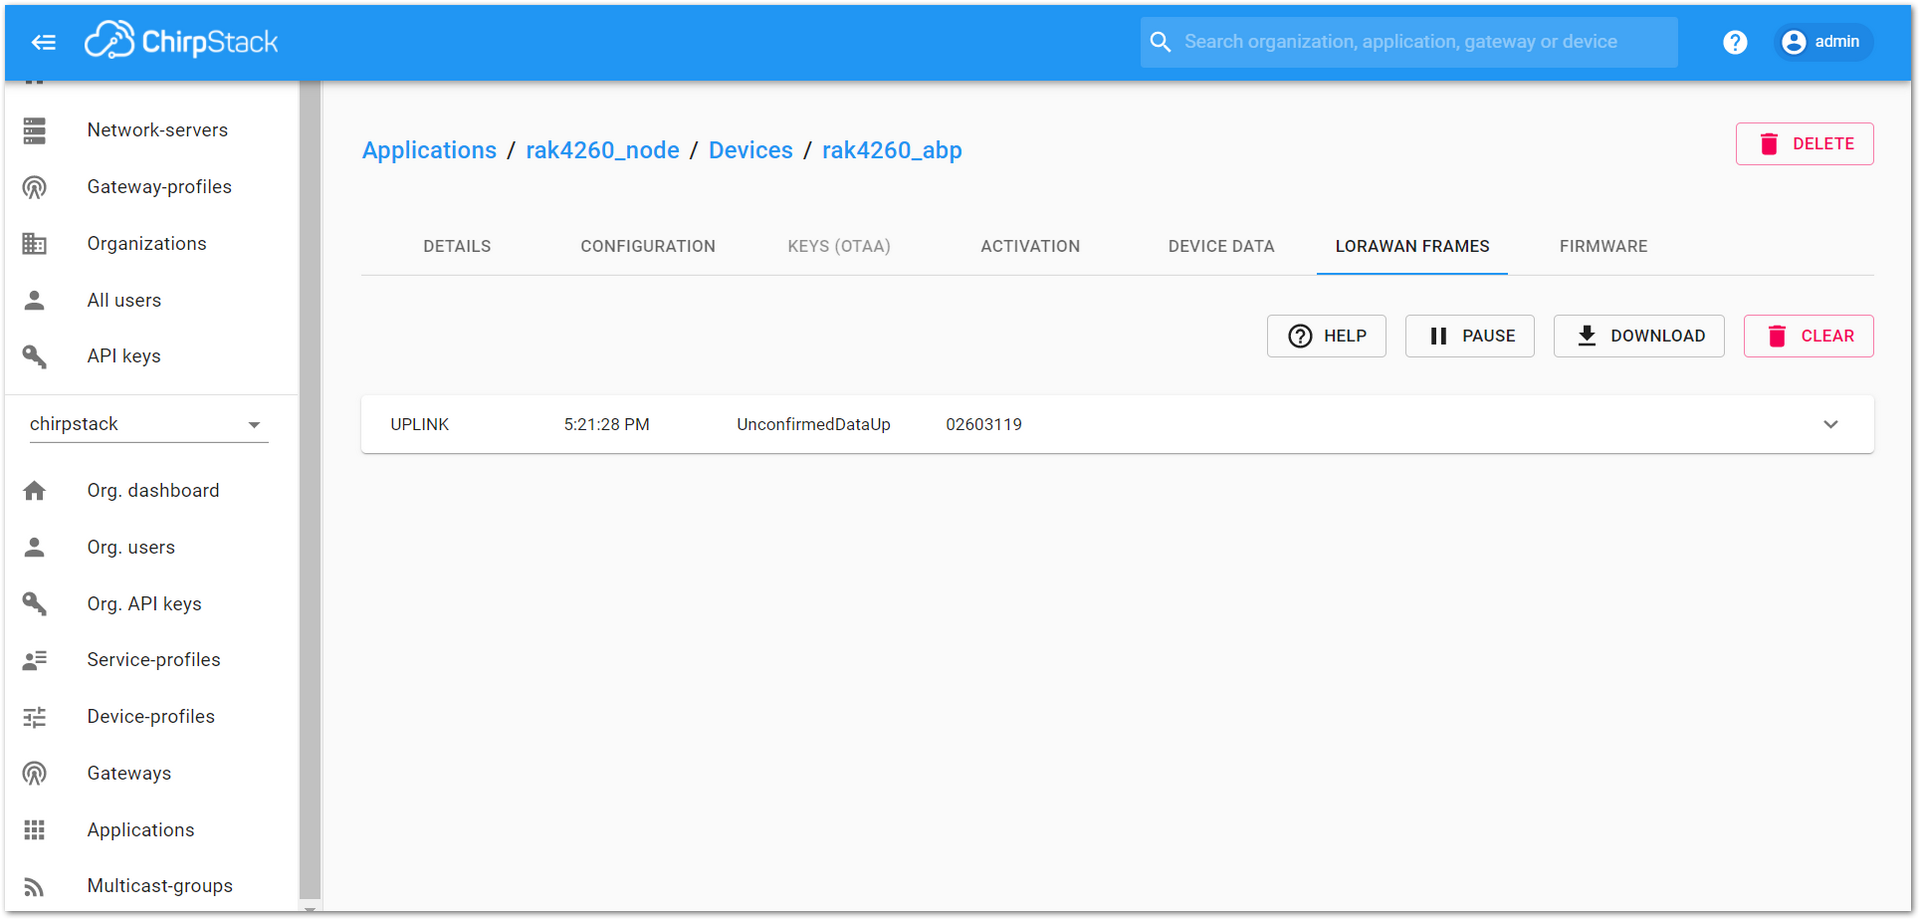This screenshot has height=920, width=1920.
Task: Go to rak4260_node breadcrumb link
Action: 603,150
